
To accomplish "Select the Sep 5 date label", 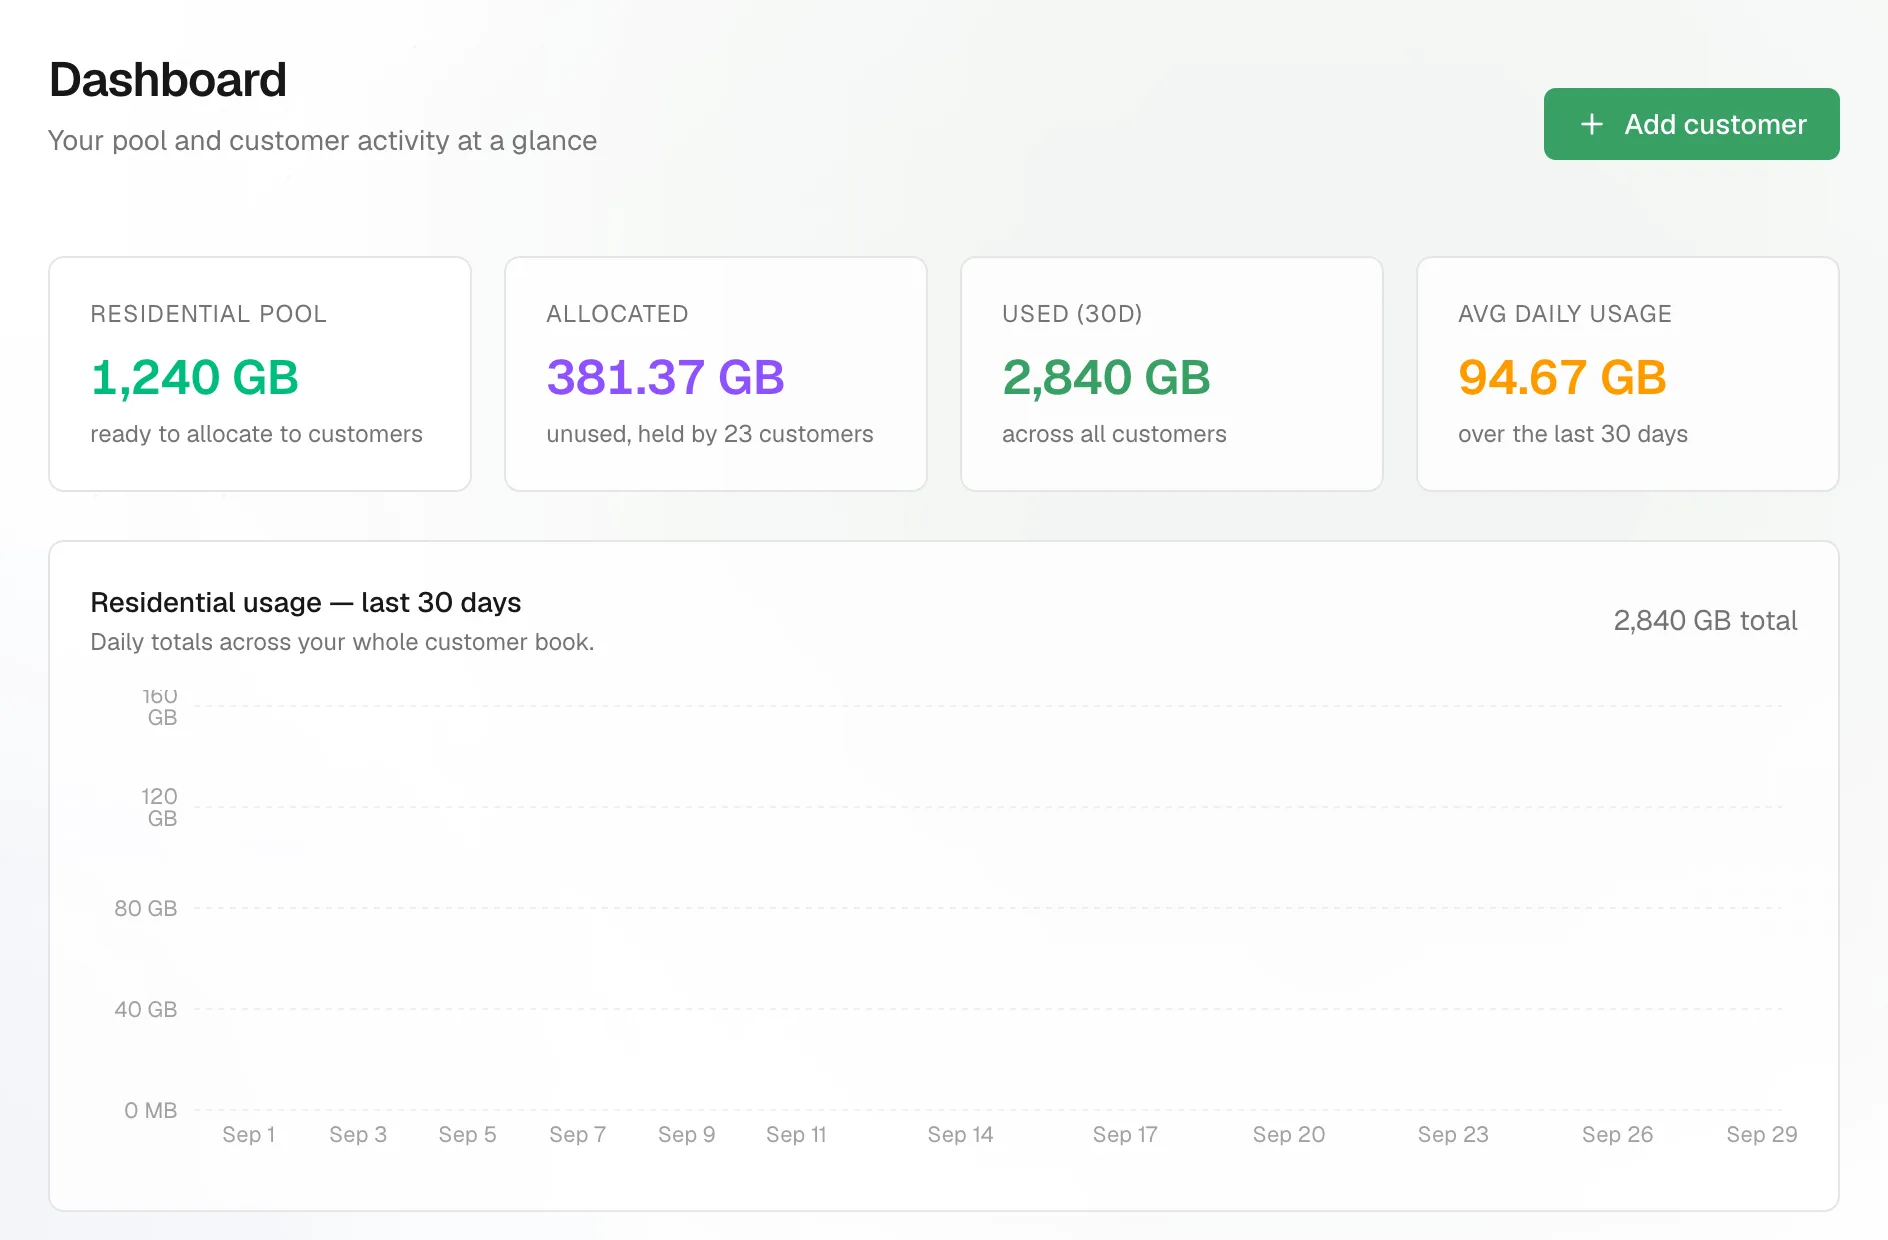I will pos(467,1134).
